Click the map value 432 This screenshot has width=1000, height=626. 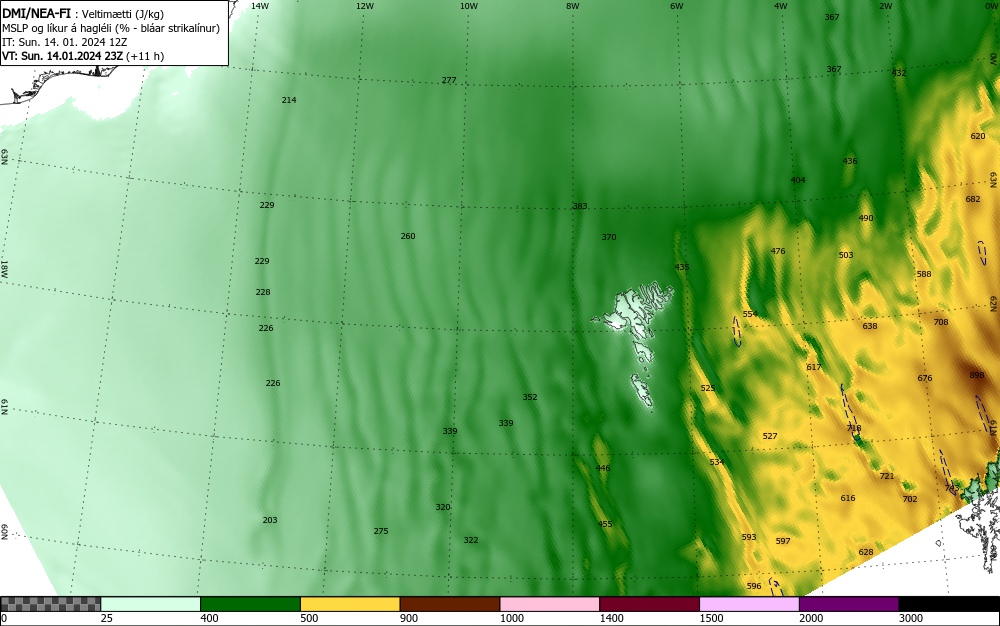pyautogui.click(x=899, y=73)
